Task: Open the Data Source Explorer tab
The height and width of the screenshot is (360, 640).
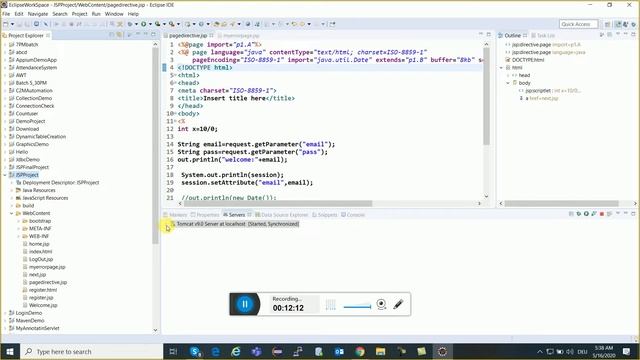Action: (281, 215)
